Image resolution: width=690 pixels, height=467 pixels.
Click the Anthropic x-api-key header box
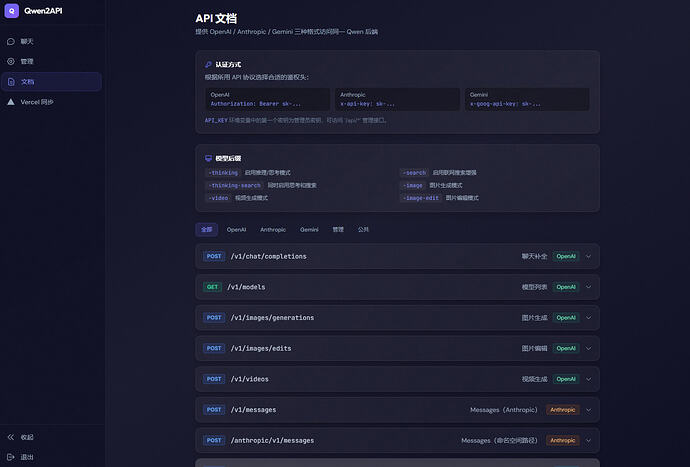pyautogui.click(x=397, y=99)
